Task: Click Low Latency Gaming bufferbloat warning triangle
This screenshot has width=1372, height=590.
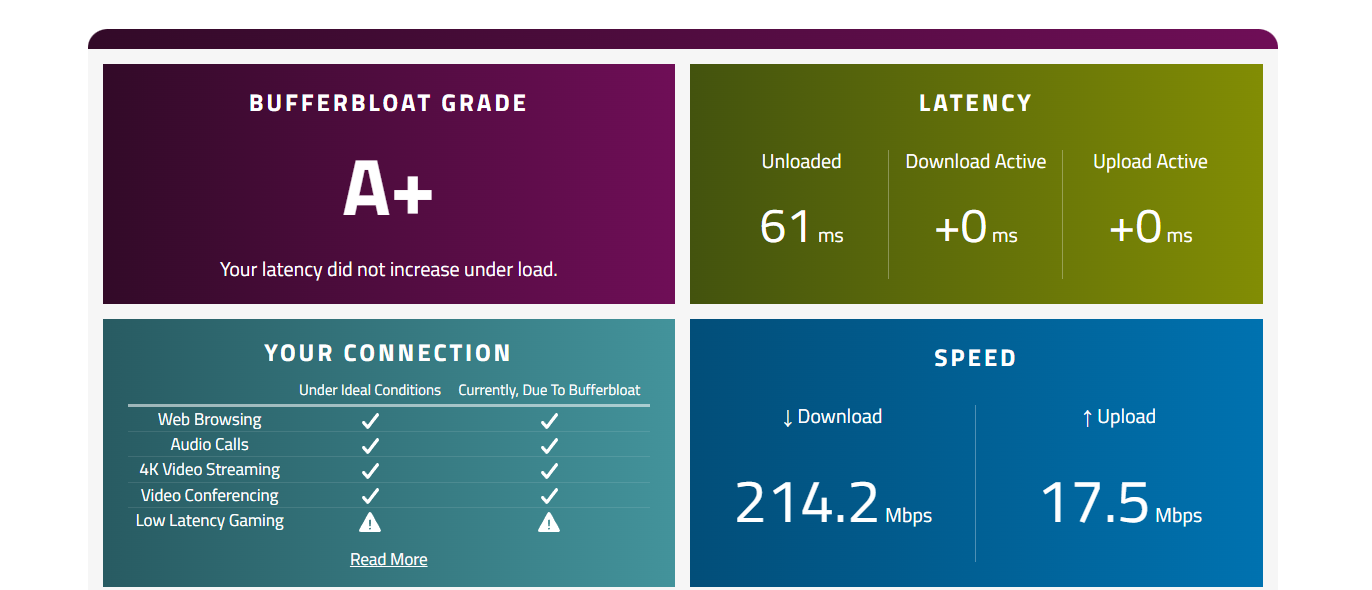Action: pyautogui.click(x=549, y=521)
